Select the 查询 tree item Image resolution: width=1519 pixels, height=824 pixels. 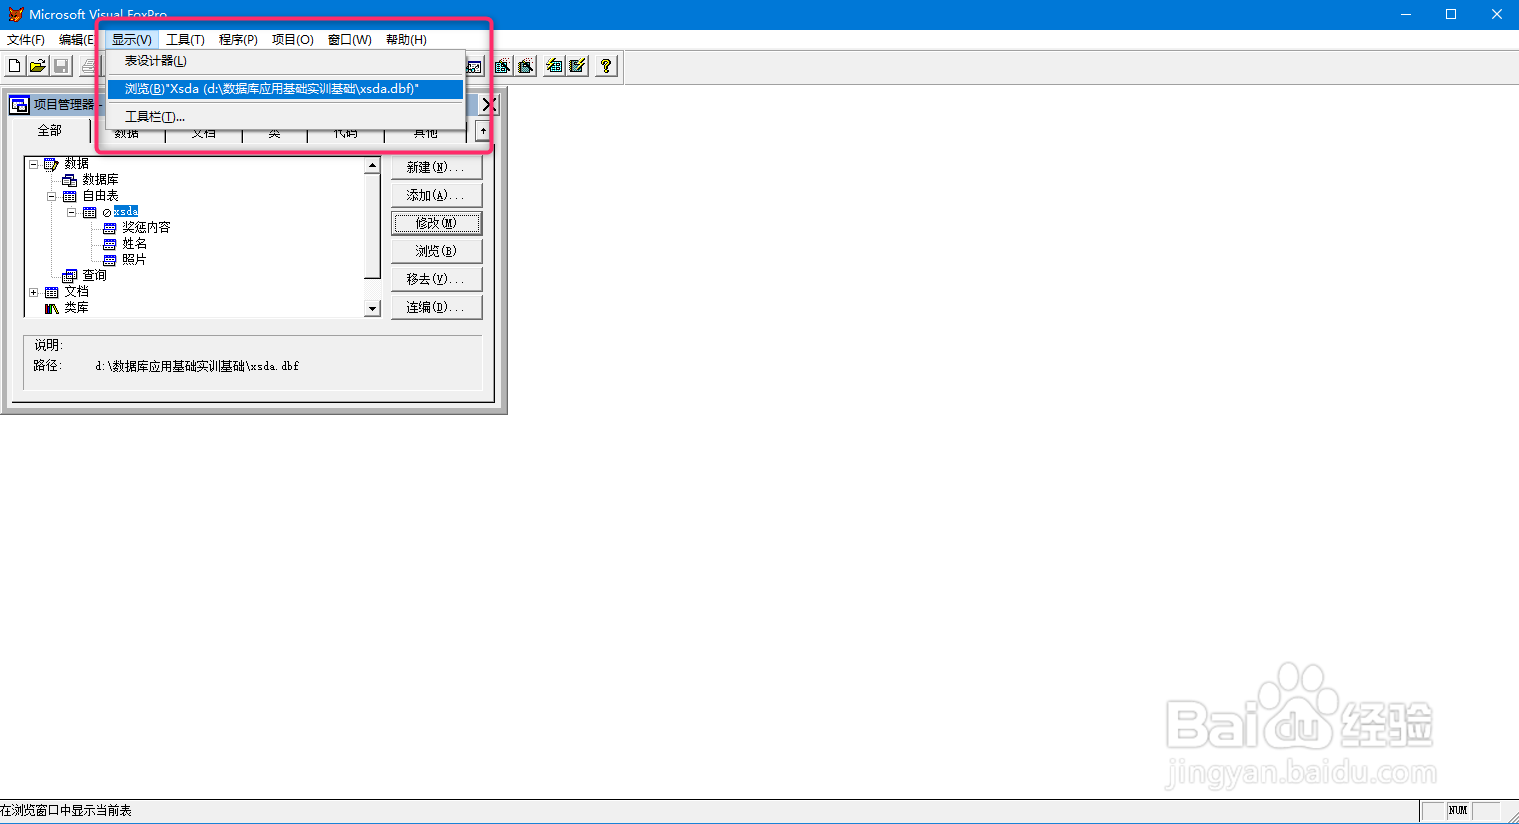click(x=94, y=276)
